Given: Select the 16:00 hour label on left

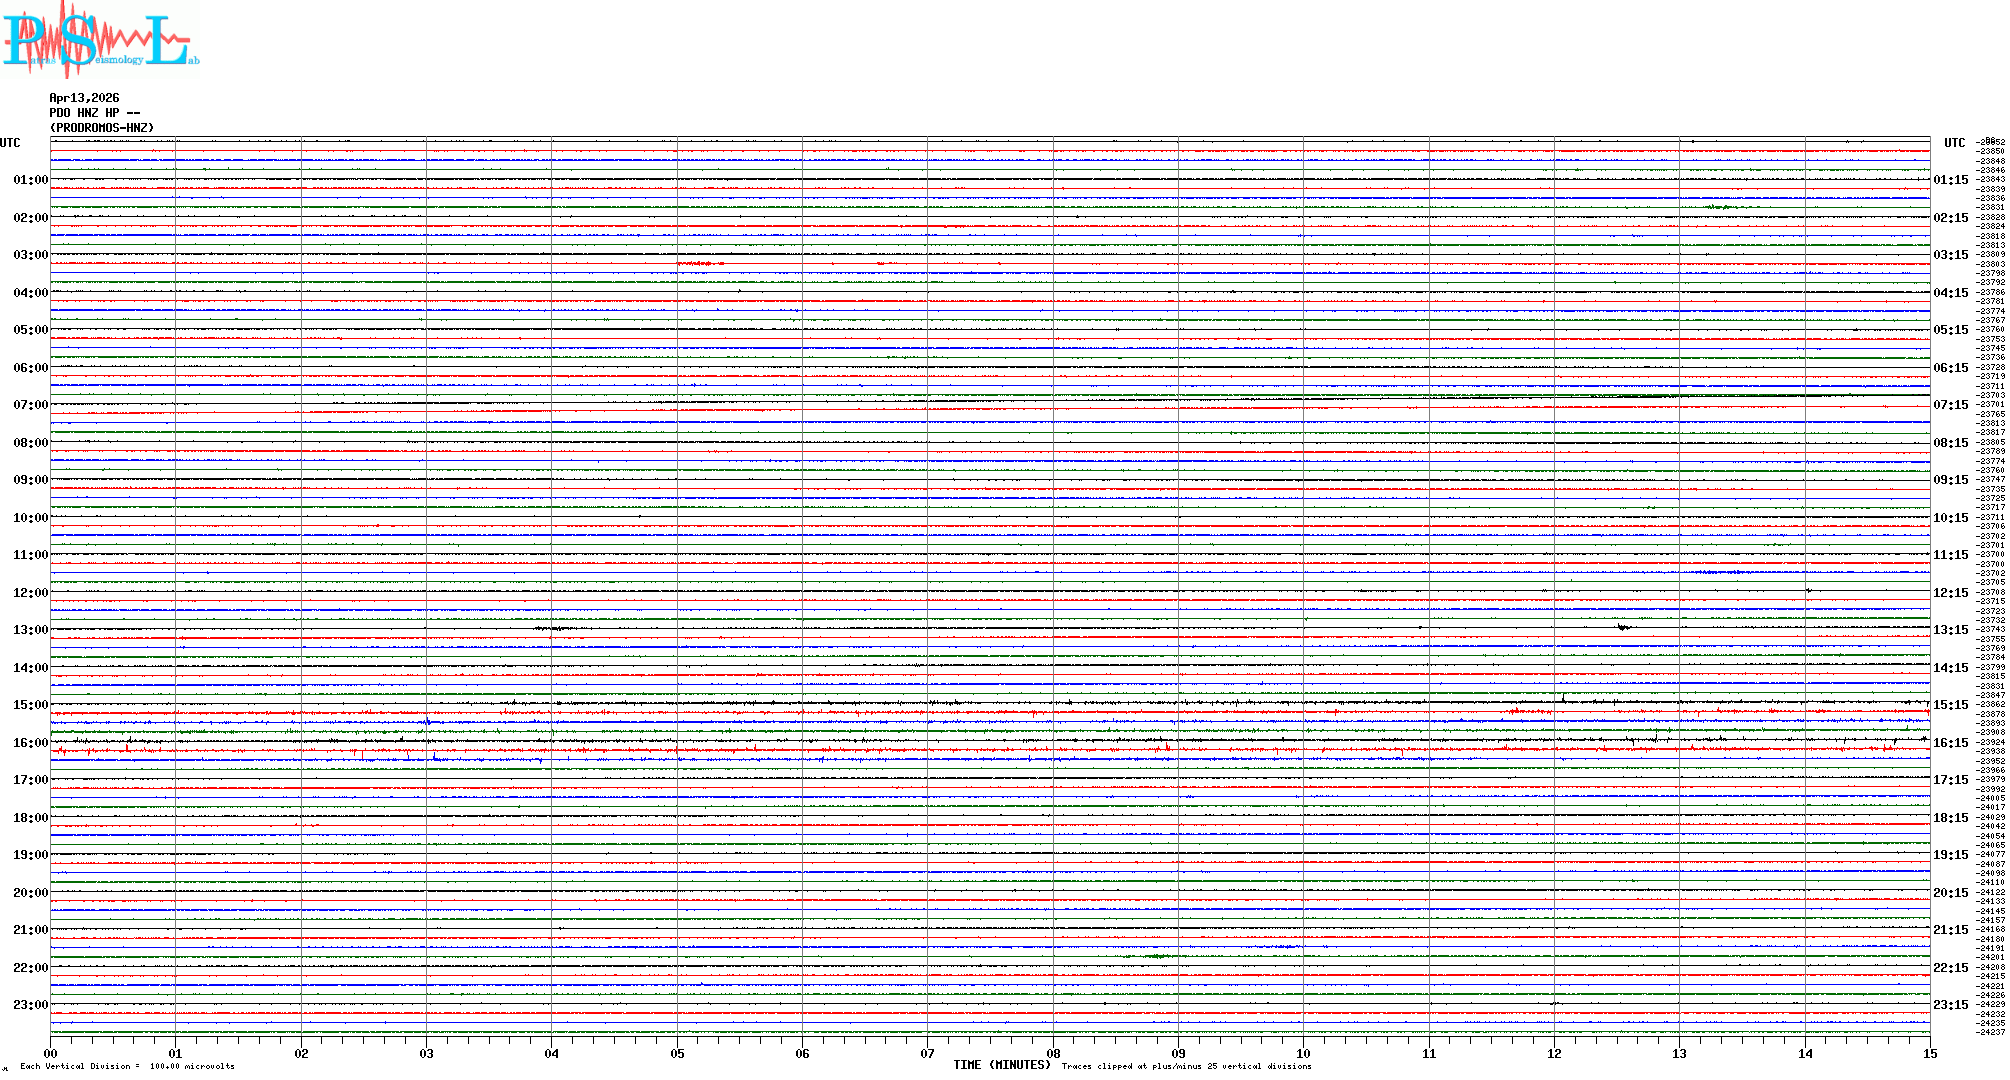Looking at the screenshot, I should point(30,743).
